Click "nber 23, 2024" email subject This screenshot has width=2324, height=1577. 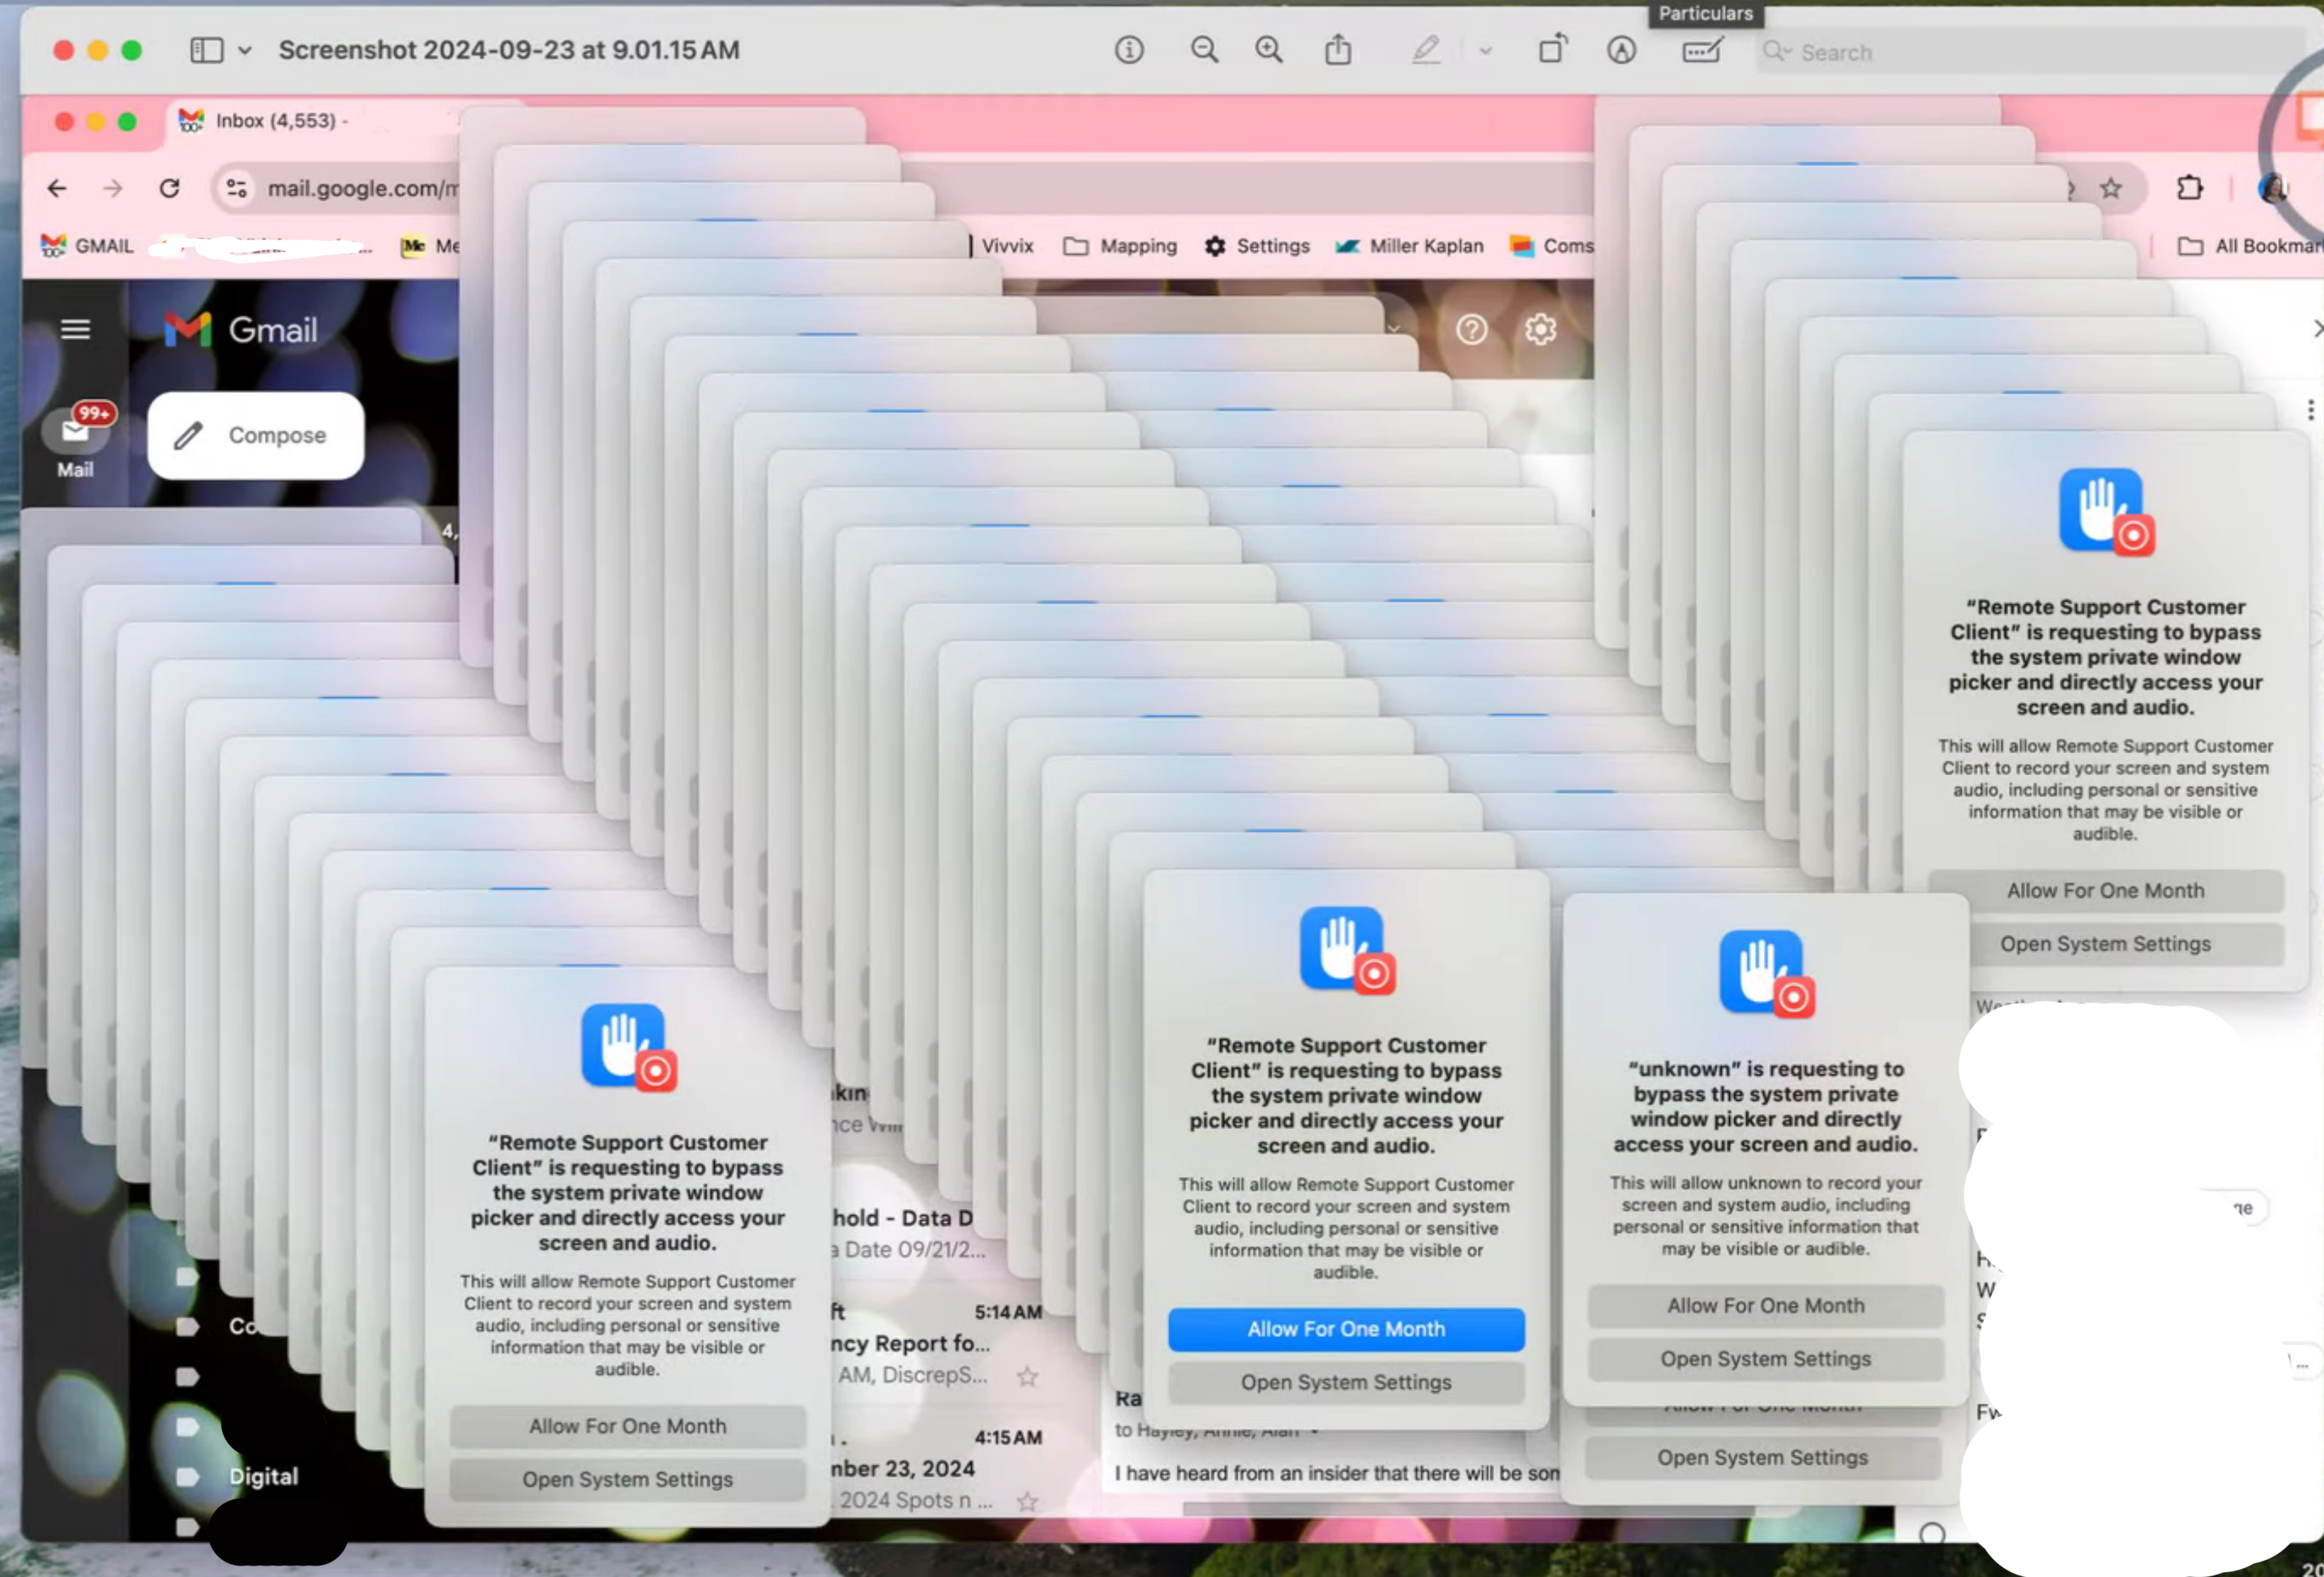coord(903,1468)
